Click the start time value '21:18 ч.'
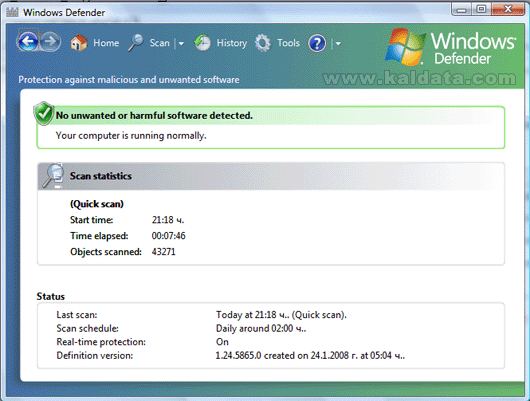Screen dimensions: 530x401 click(168, 220)
